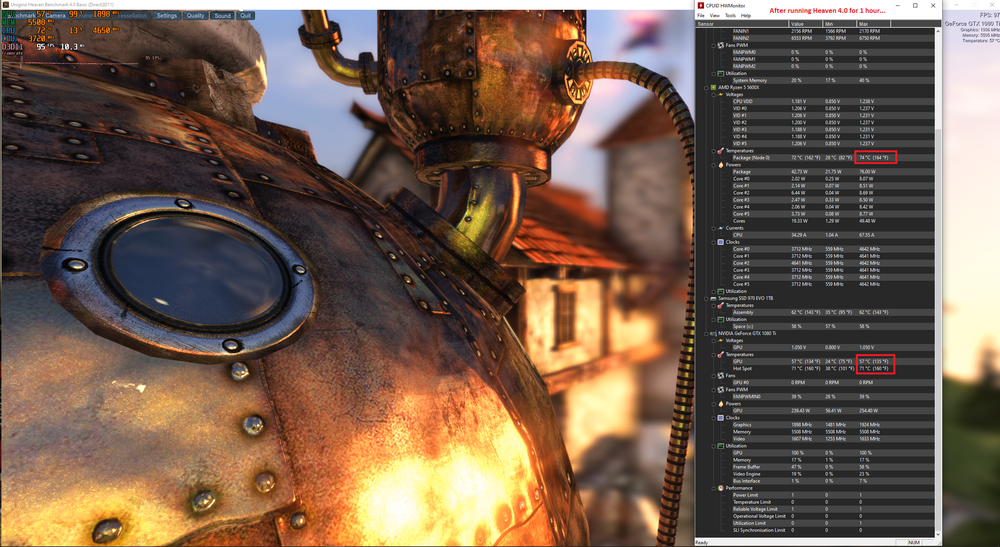Click the Performance gauge icon
The height and width of the screenshot is (547, 1000).
[721, 488]
